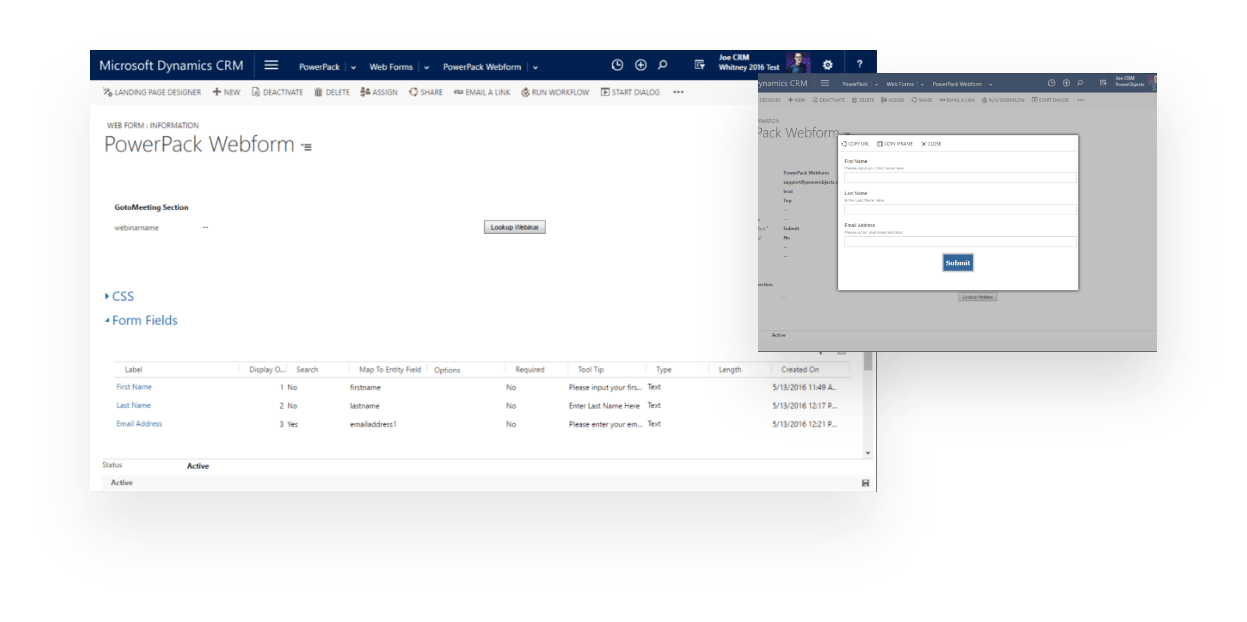
Task: Click Start Dialog in second window
Action: 1050,100
